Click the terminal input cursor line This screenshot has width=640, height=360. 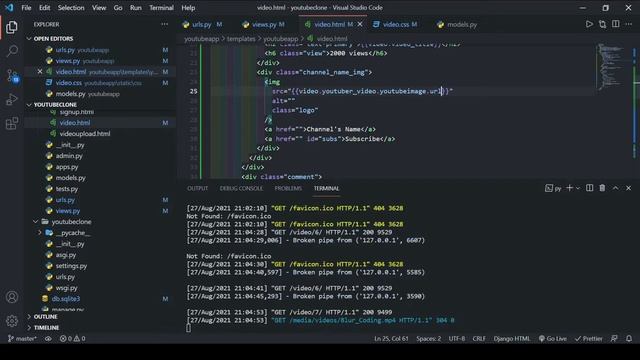tap(188, 328)
